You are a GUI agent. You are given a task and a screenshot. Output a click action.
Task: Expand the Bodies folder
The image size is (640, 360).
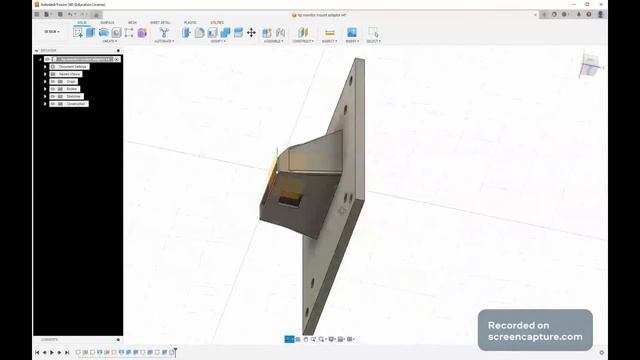click(45, 89)
